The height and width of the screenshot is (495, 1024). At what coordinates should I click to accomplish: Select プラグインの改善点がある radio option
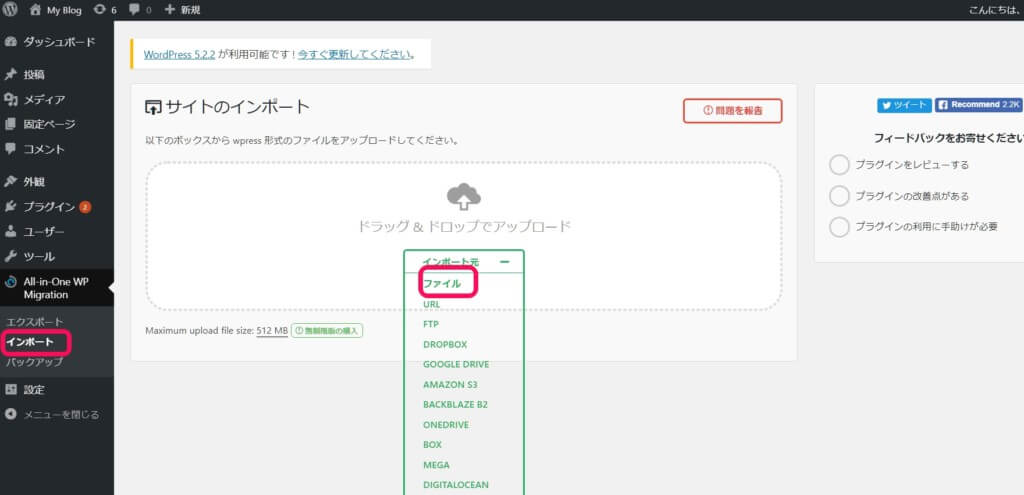pos(840,196)
